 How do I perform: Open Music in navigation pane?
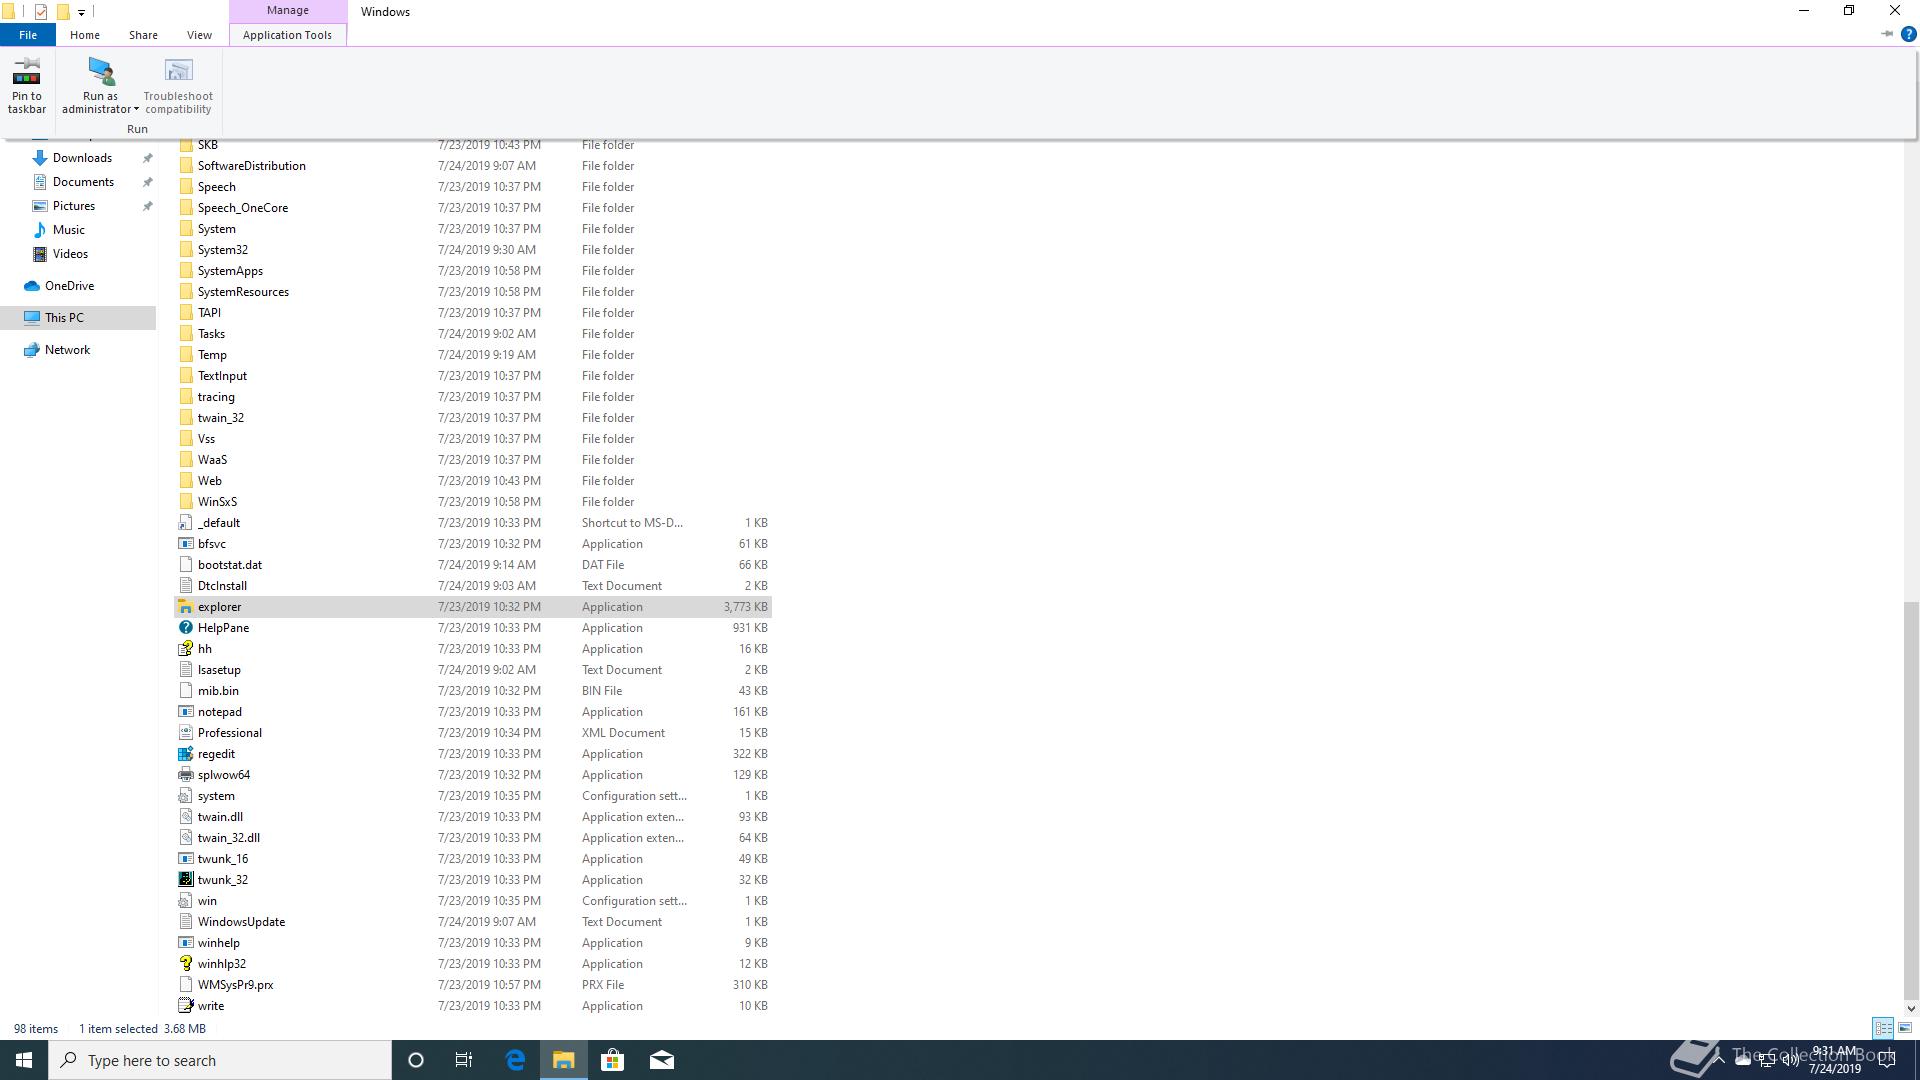[x=69, y=230]
